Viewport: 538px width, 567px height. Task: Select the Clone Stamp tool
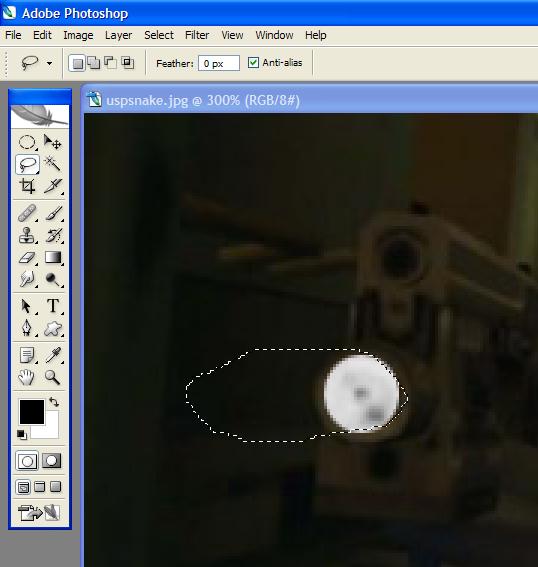(x=27, y=235)
